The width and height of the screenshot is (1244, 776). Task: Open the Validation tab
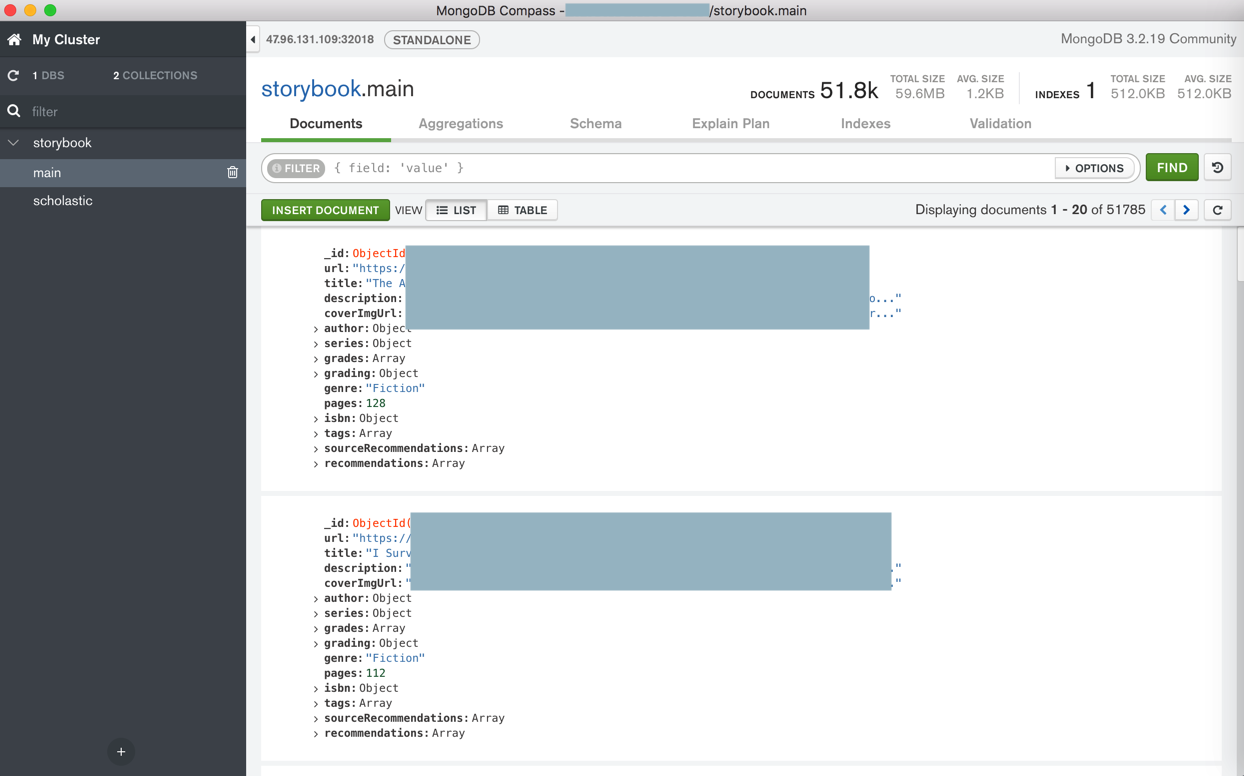[x=1001, y=124]
